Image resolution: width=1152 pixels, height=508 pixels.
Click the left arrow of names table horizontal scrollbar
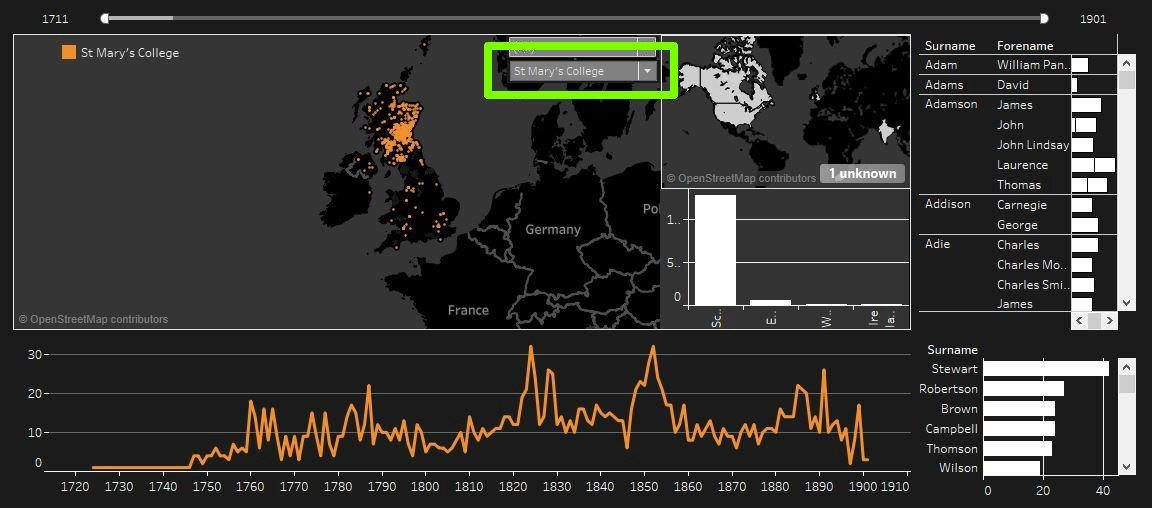[x=1079, y=321]
